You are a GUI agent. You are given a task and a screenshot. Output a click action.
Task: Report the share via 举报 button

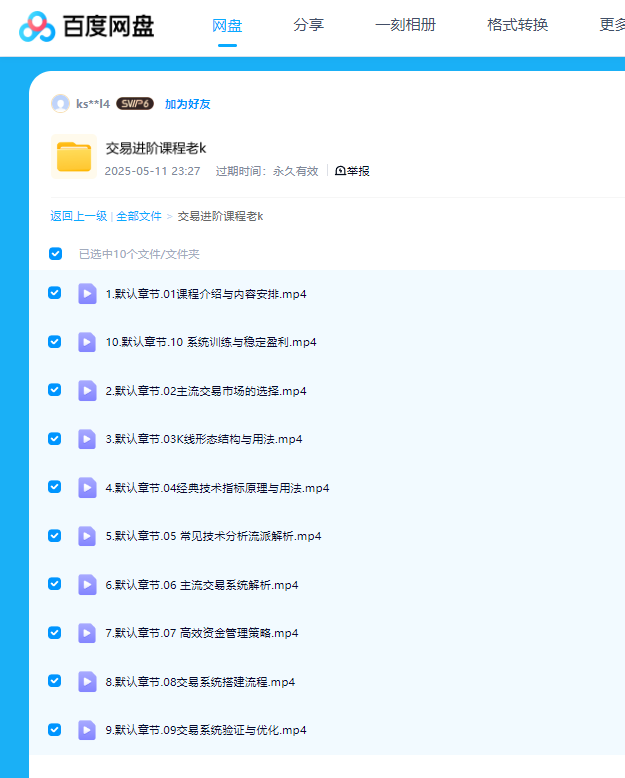(352, 171)
